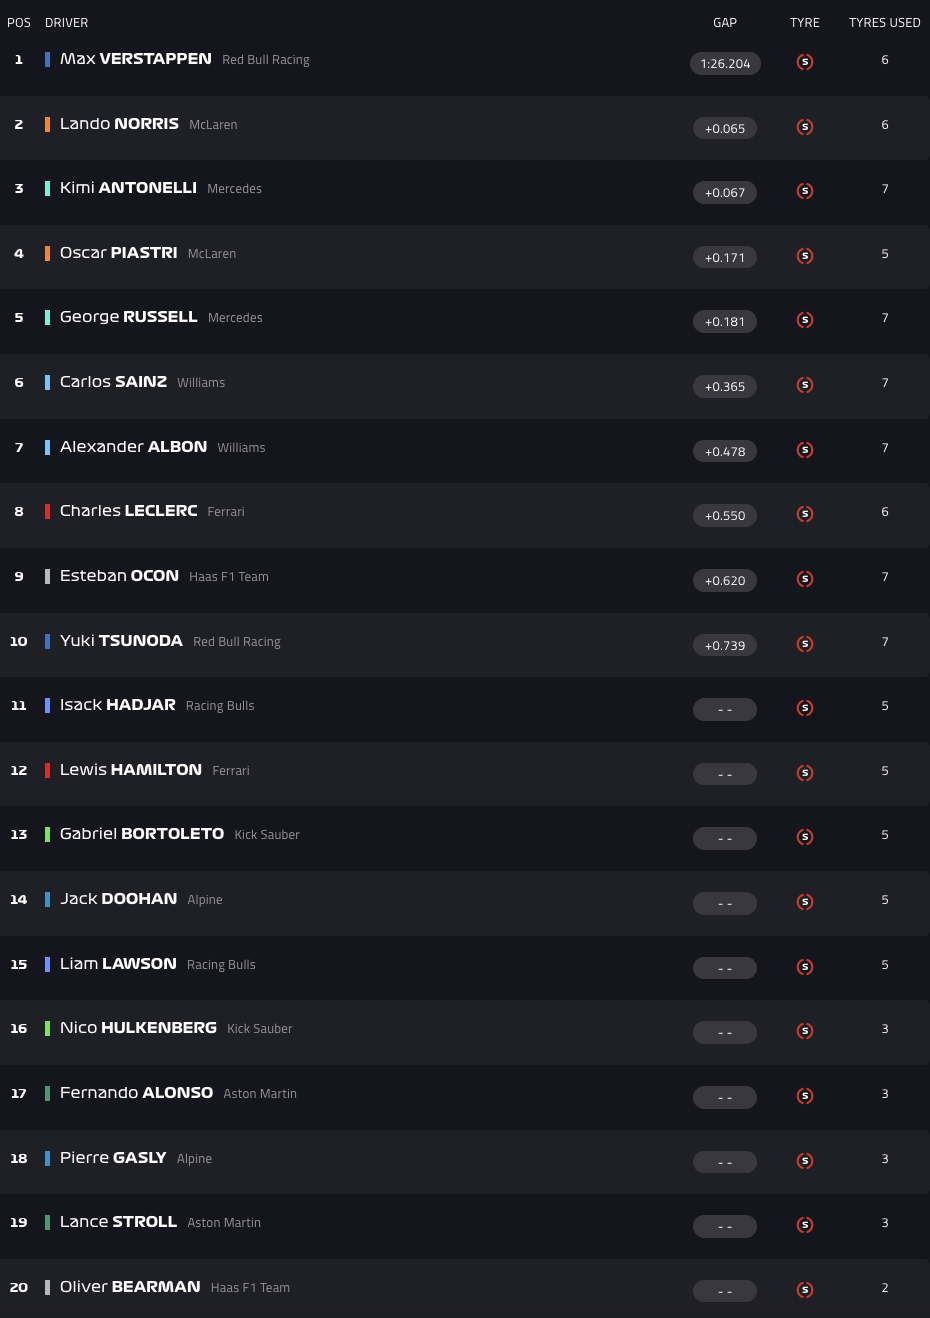Click the tyre icon for Lewis Hamilton
Image resolution: width=930 pixels, height=1318 pixels.
[x=805, y=773]
